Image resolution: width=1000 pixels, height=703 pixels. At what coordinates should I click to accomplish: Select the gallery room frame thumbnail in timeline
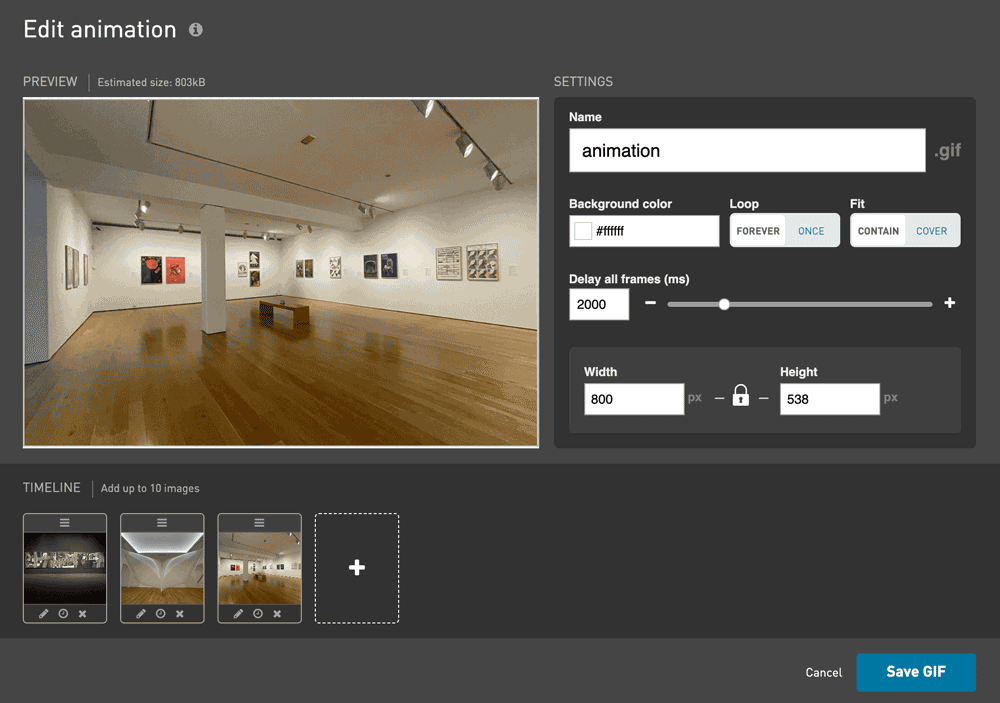pos(260,568)
